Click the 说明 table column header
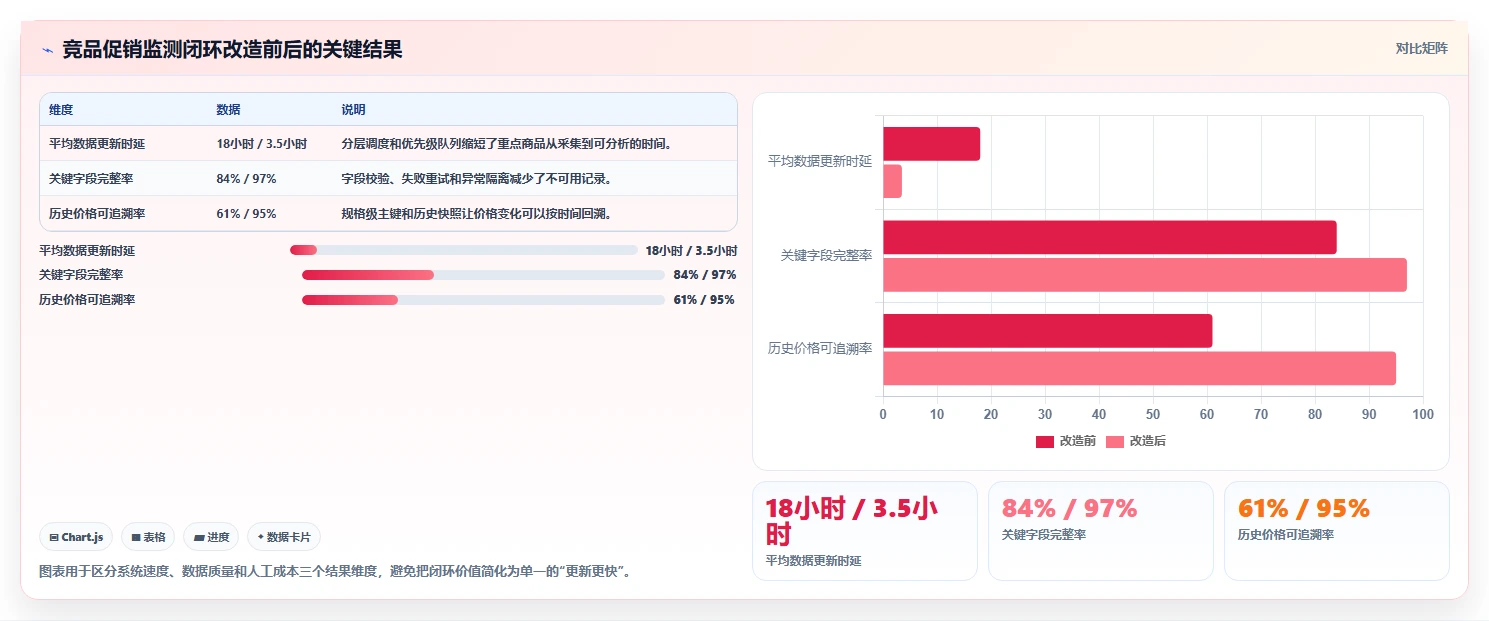Image resolution: width=1489 pixels, height=621 pixels. click(x=353, y=110)
